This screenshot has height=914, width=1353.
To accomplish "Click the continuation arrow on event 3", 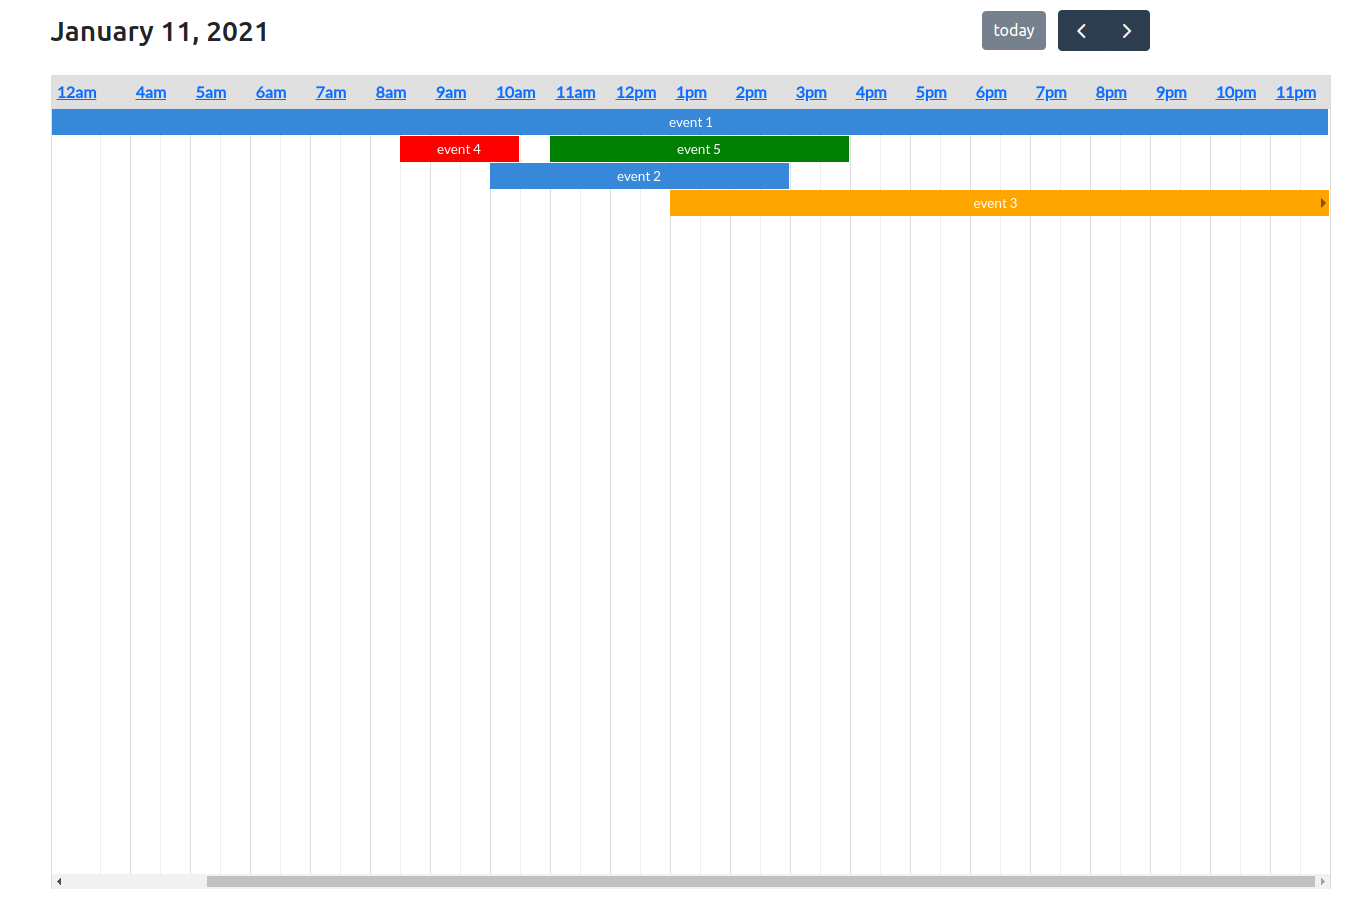I will click(1322, 203).
